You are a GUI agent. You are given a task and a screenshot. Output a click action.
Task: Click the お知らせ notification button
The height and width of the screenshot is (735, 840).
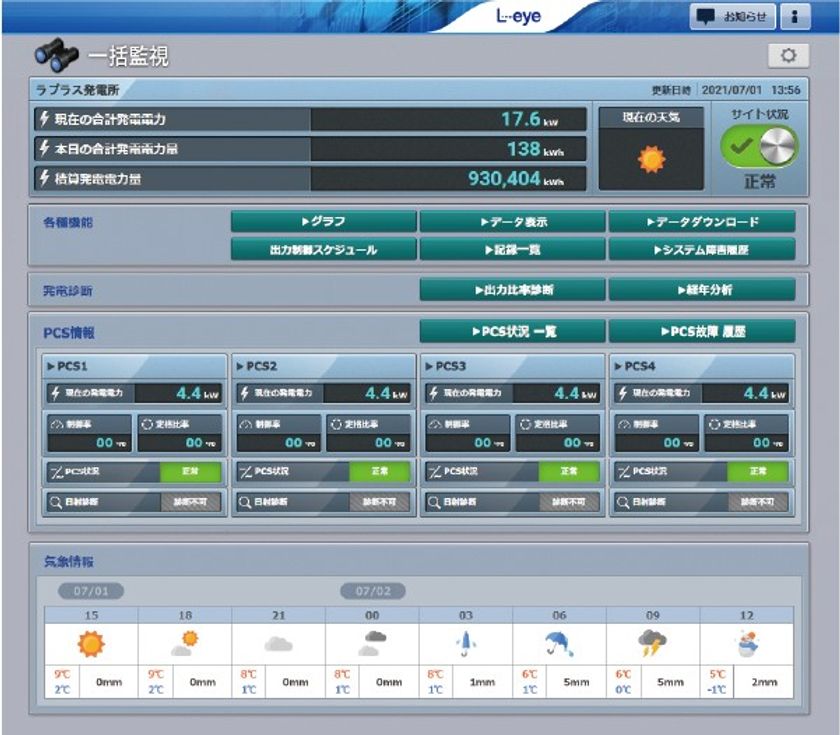point(731,17)
